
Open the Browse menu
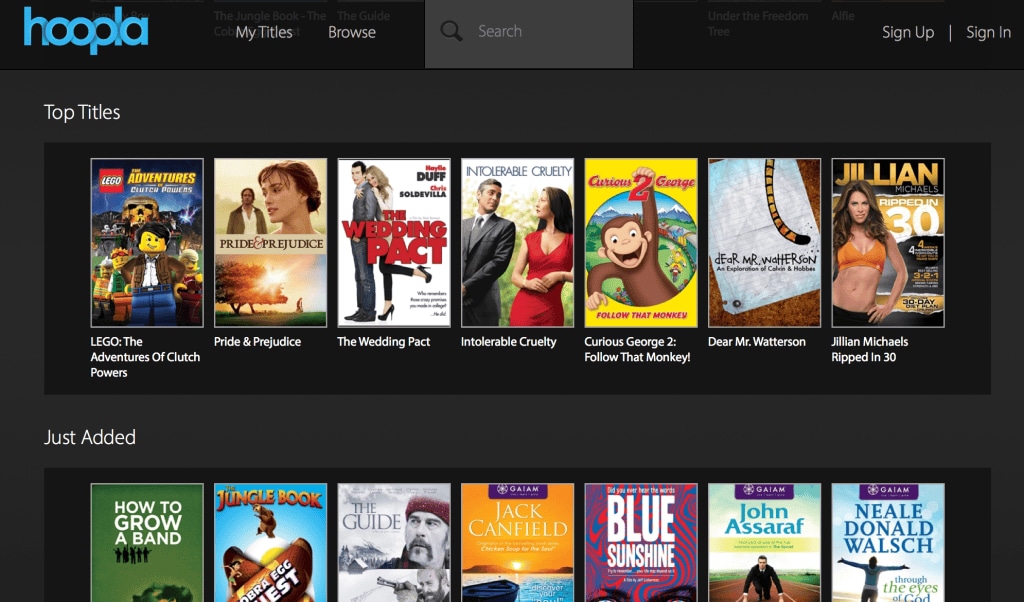(x=352, y=32)
